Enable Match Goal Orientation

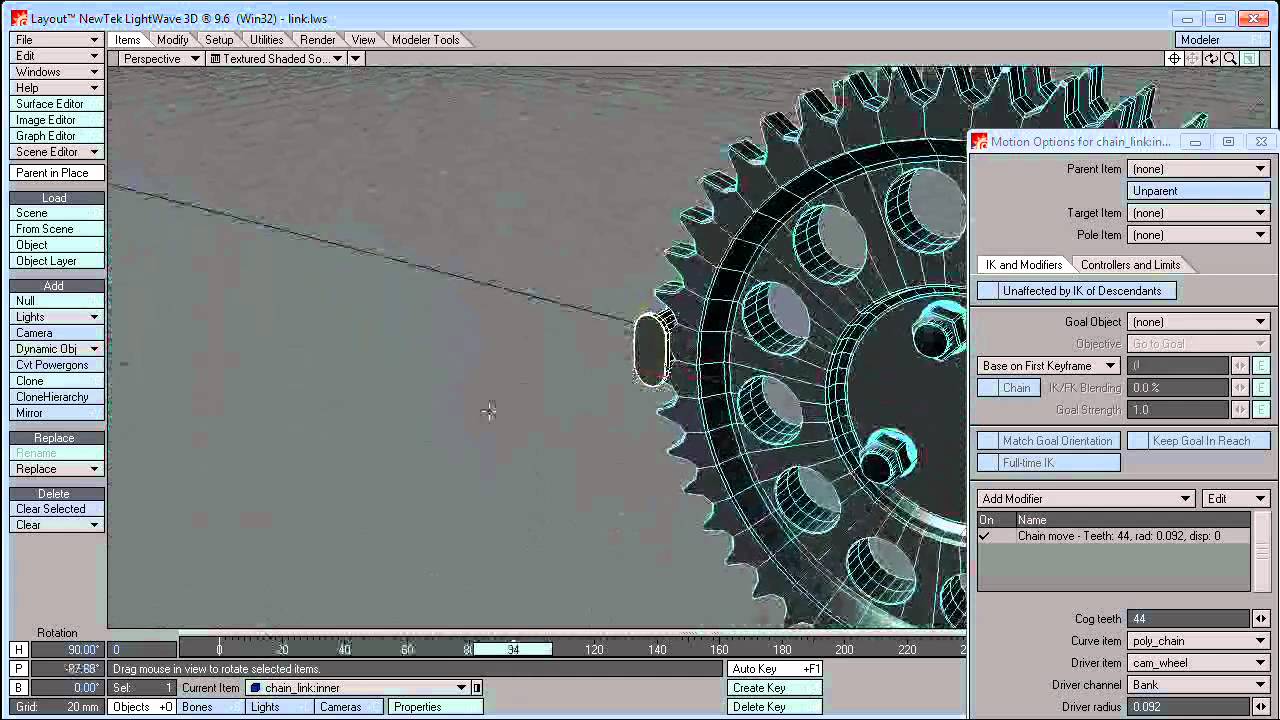pos(1048,441)
